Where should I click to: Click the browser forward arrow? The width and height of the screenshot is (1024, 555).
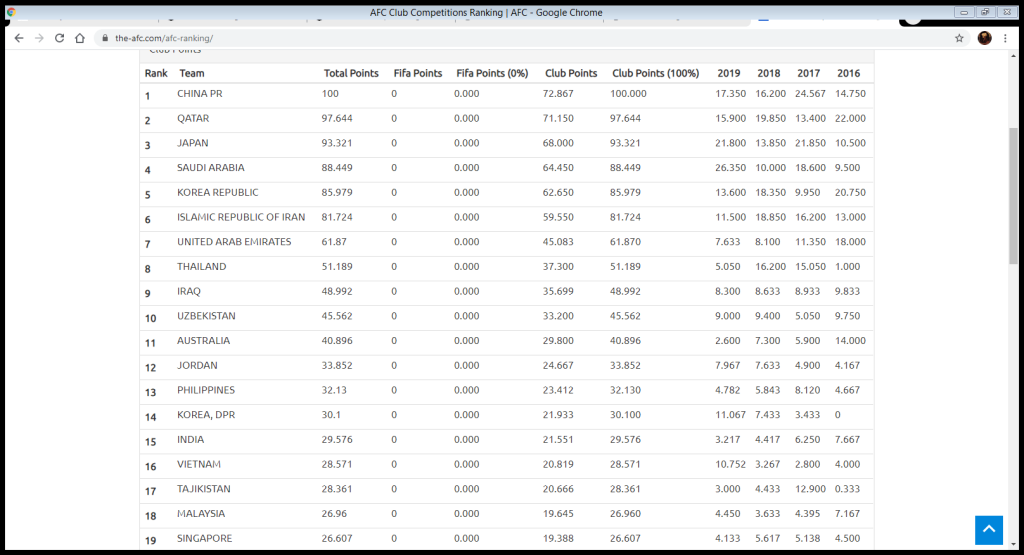pyautogui.click(x=39, y=39)
